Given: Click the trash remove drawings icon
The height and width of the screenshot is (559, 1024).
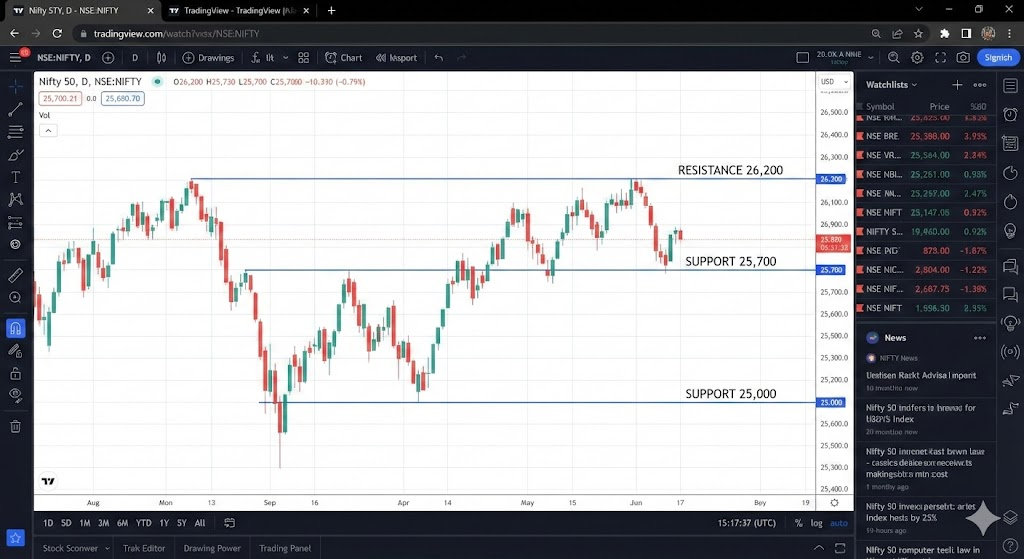Looking at the screenshot, I should tap(16, 426).
